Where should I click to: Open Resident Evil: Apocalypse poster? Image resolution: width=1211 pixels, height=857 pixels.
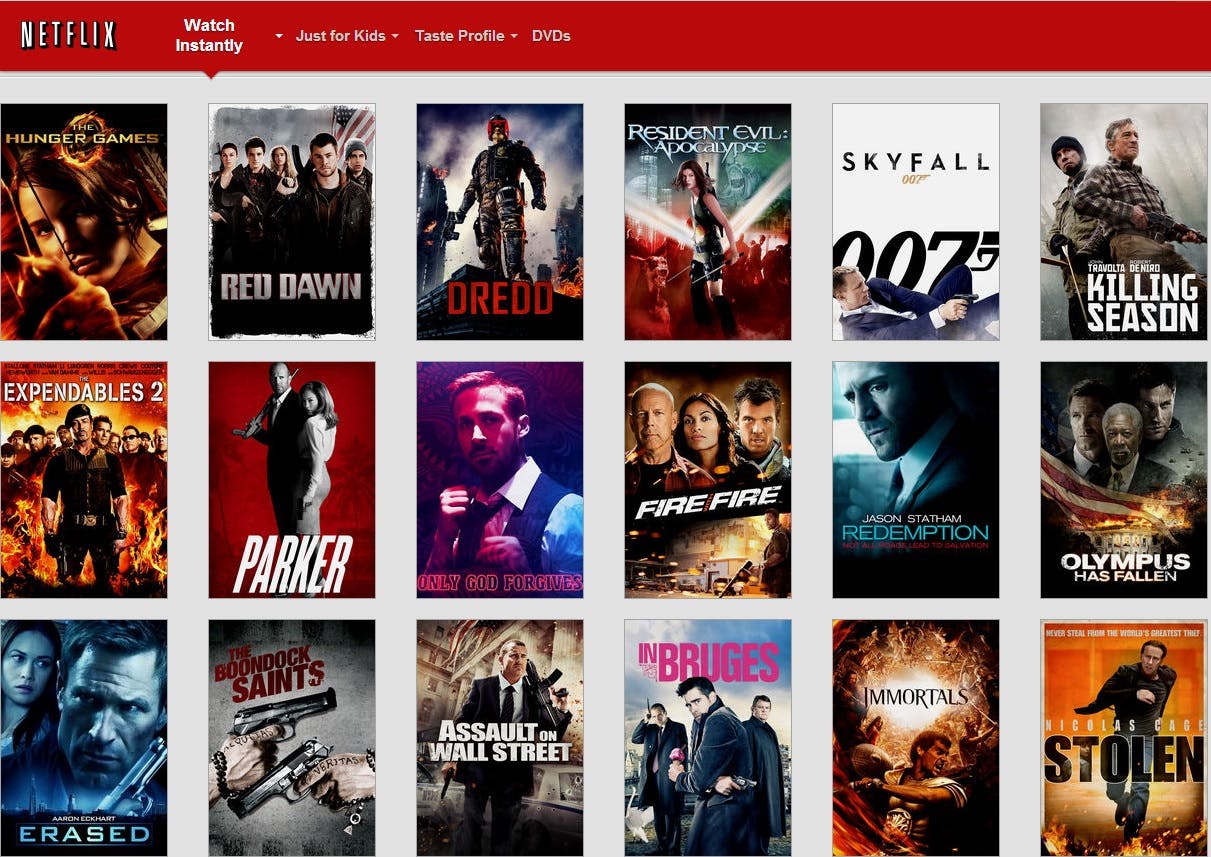[x=708, y=222]
